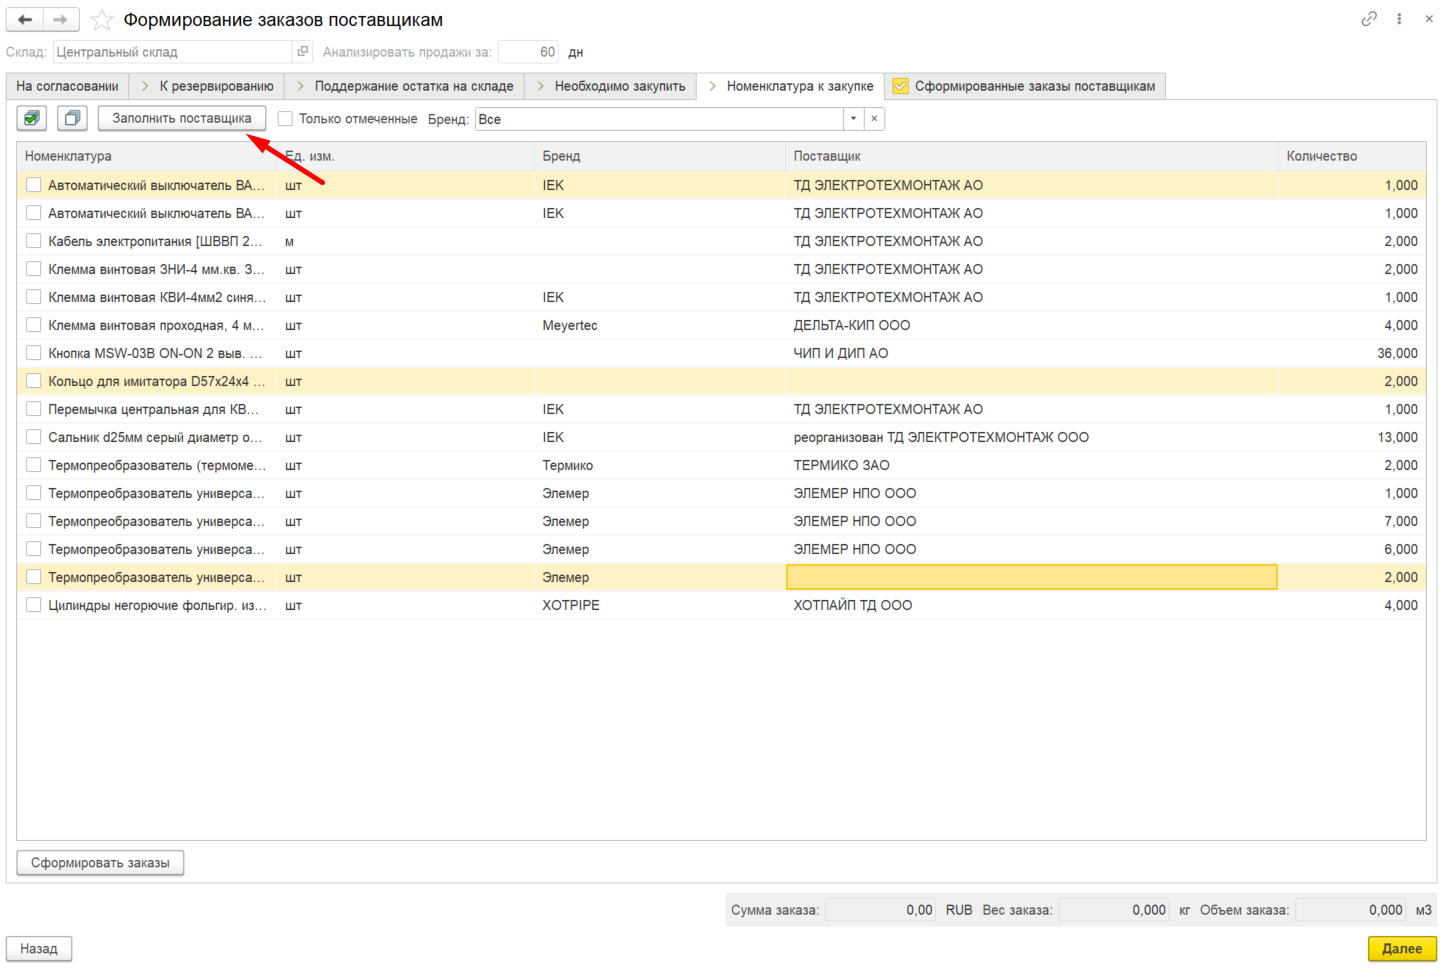Image resolution: width=1450 pixels, height=972 pixels.
Task: Click the check all rows icon button
Action: pos(32,118)
